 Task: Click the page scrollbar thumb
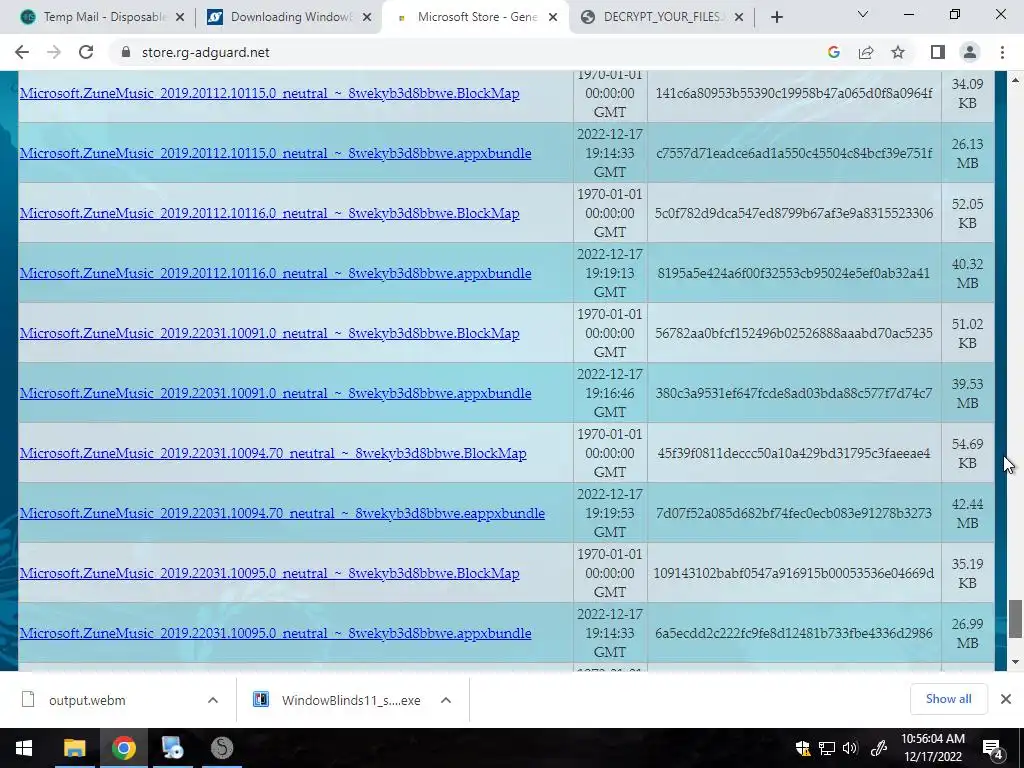pos(1015,618)
